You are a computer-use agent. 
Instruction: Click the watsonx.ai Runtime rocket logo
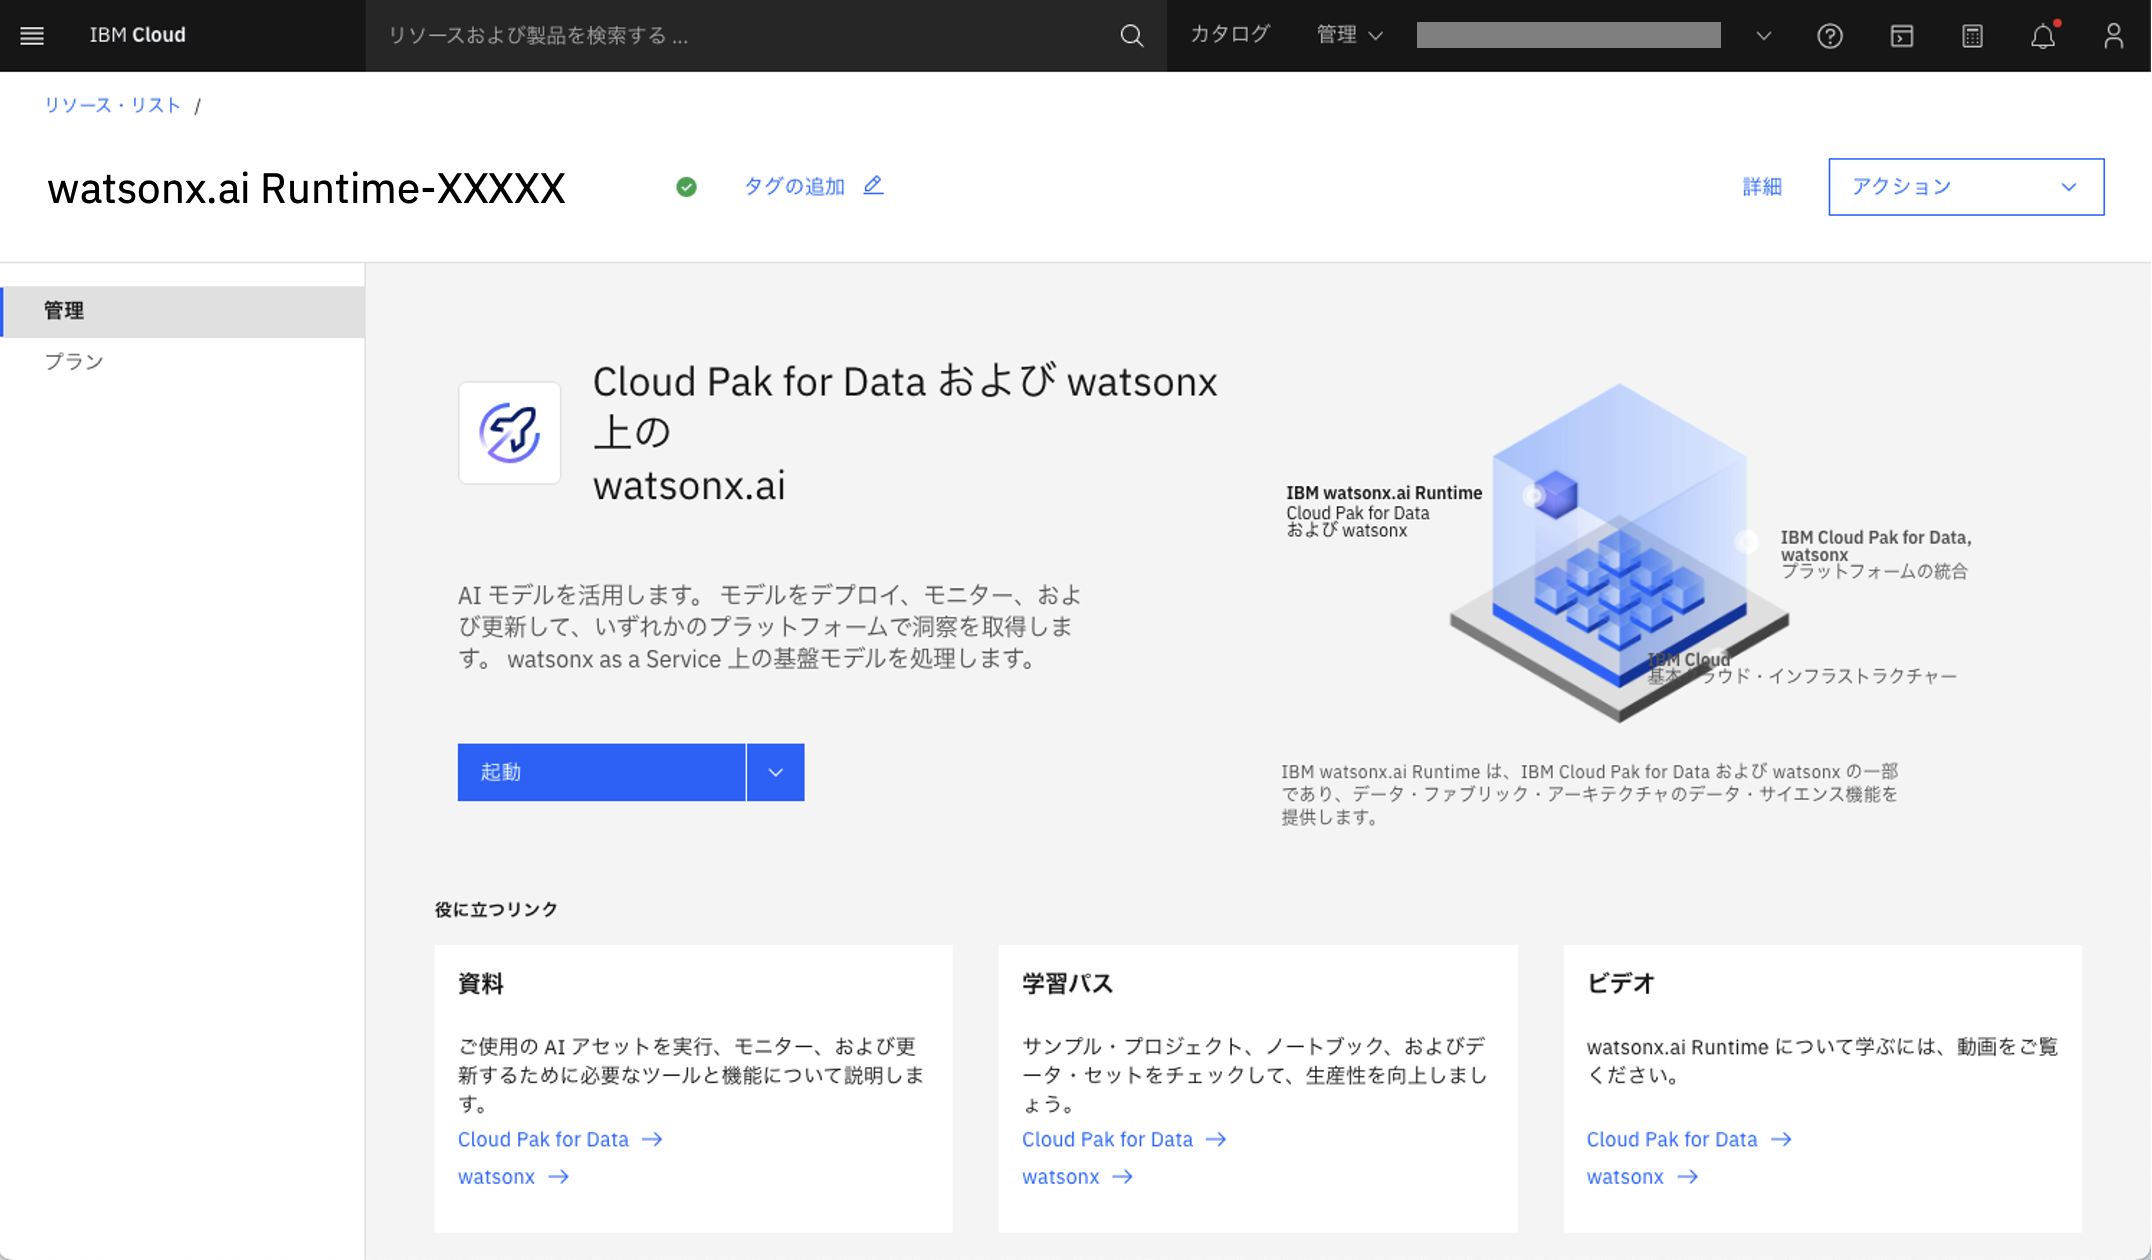[509, 433]
